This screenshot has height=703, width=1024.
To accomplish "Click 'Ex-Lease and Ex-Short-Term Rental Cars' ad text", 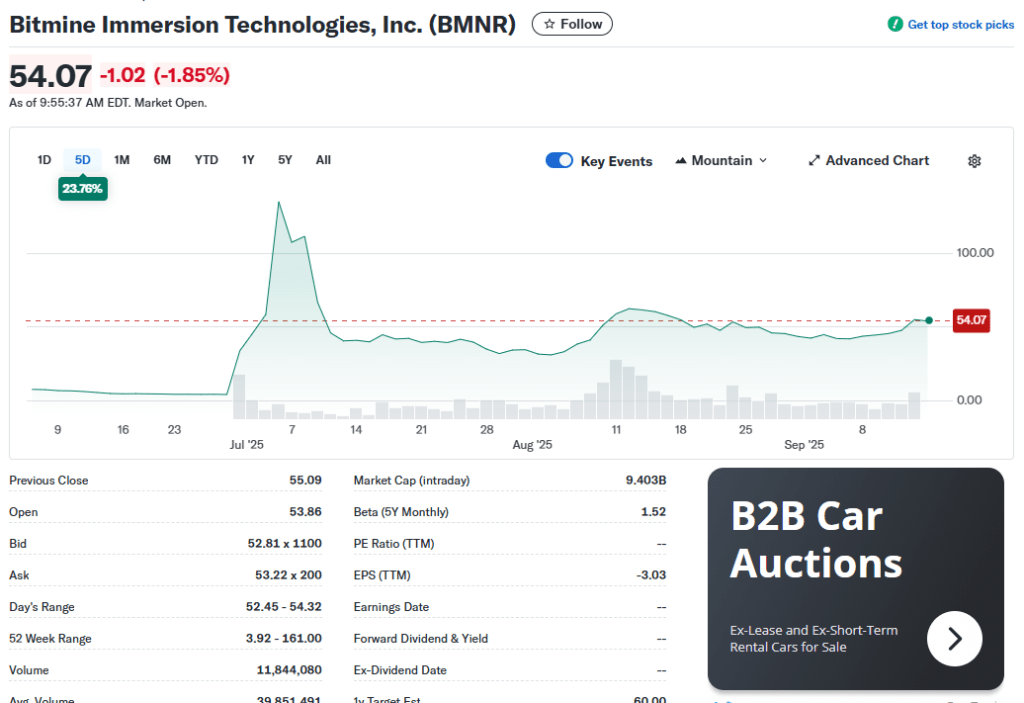I will 813,638.
